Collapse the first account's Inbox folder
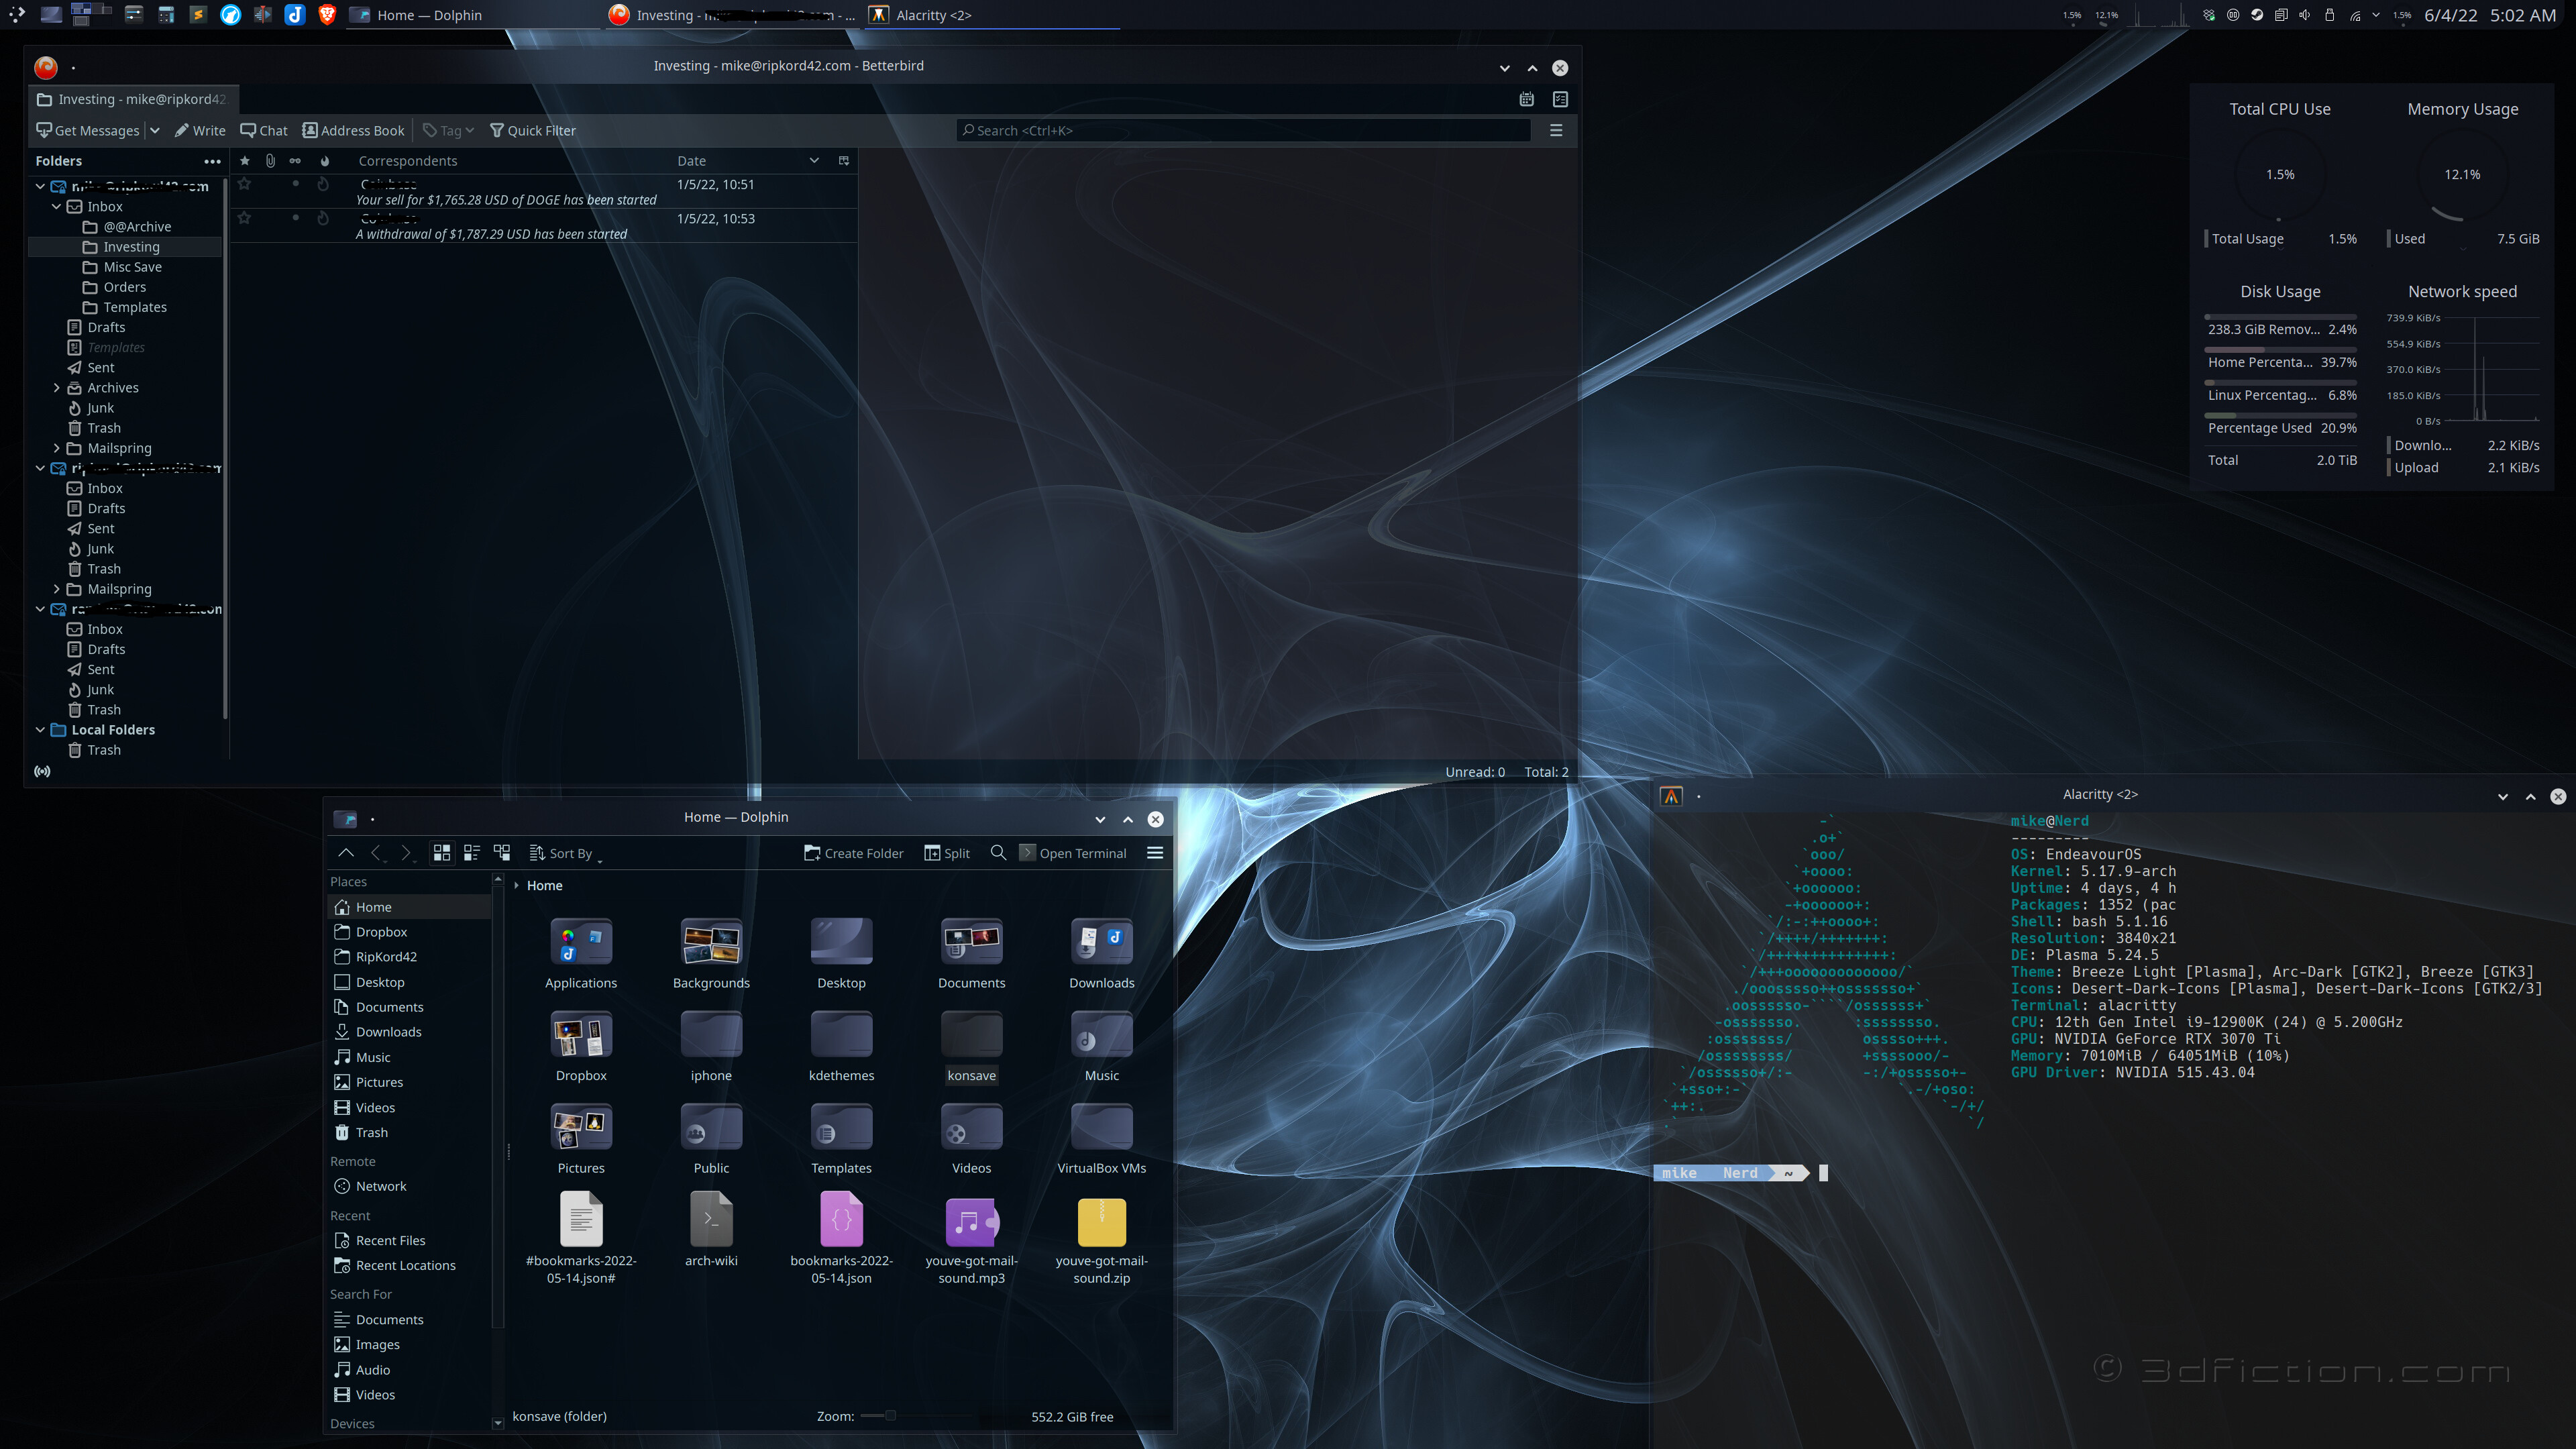The image size is (2576, 1449). [x=57, y=207]
